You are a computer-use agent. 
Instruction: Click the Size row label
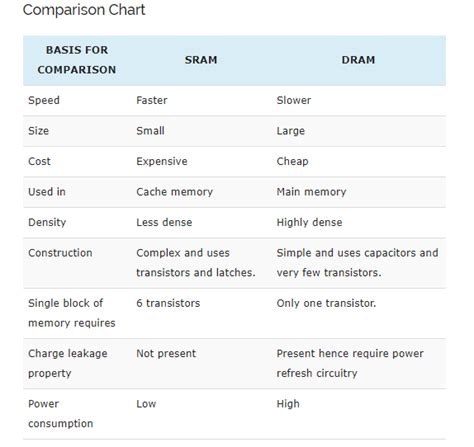click(x=39, y=131)
